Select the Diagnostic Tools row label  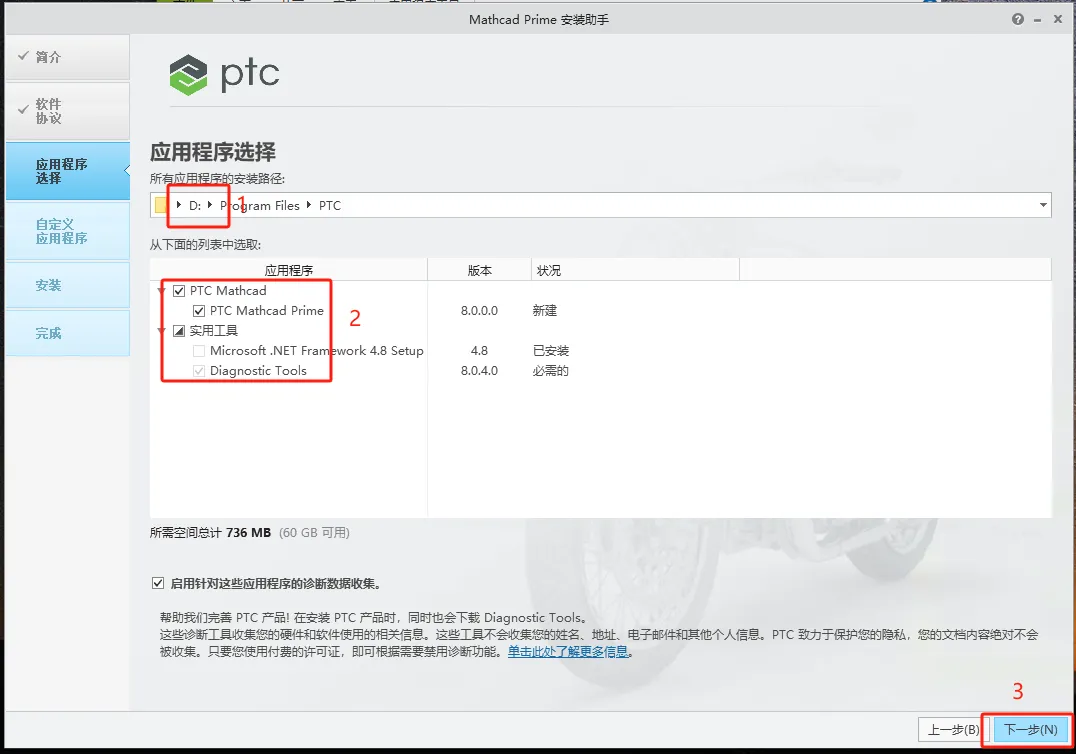point(258,370)
